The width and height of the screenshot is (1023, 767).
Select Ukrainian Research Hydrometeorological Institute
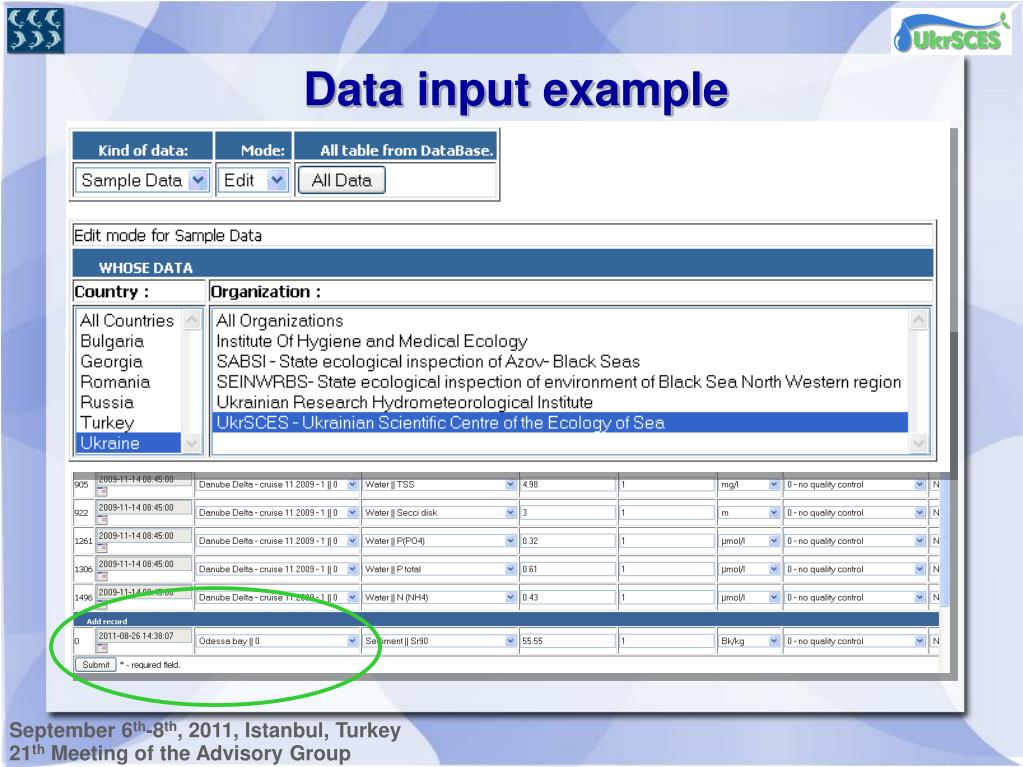(x=560, y=402)
